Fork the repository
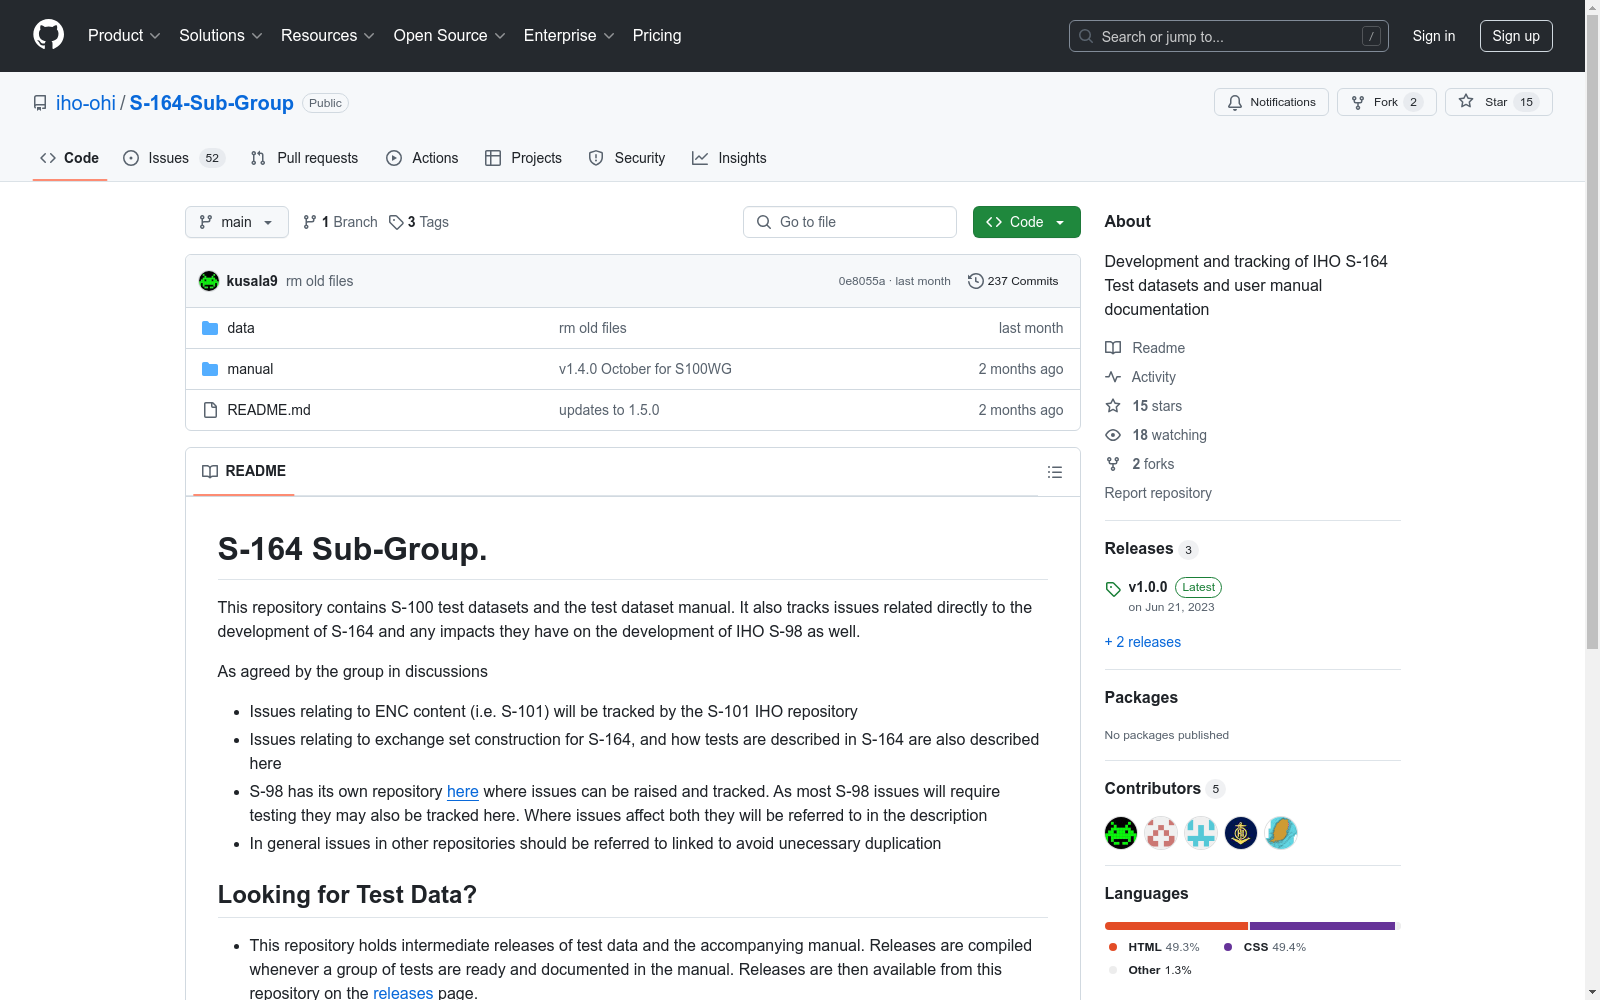The height and width of the screenshot is (1000, 1600). point(1386,102)
